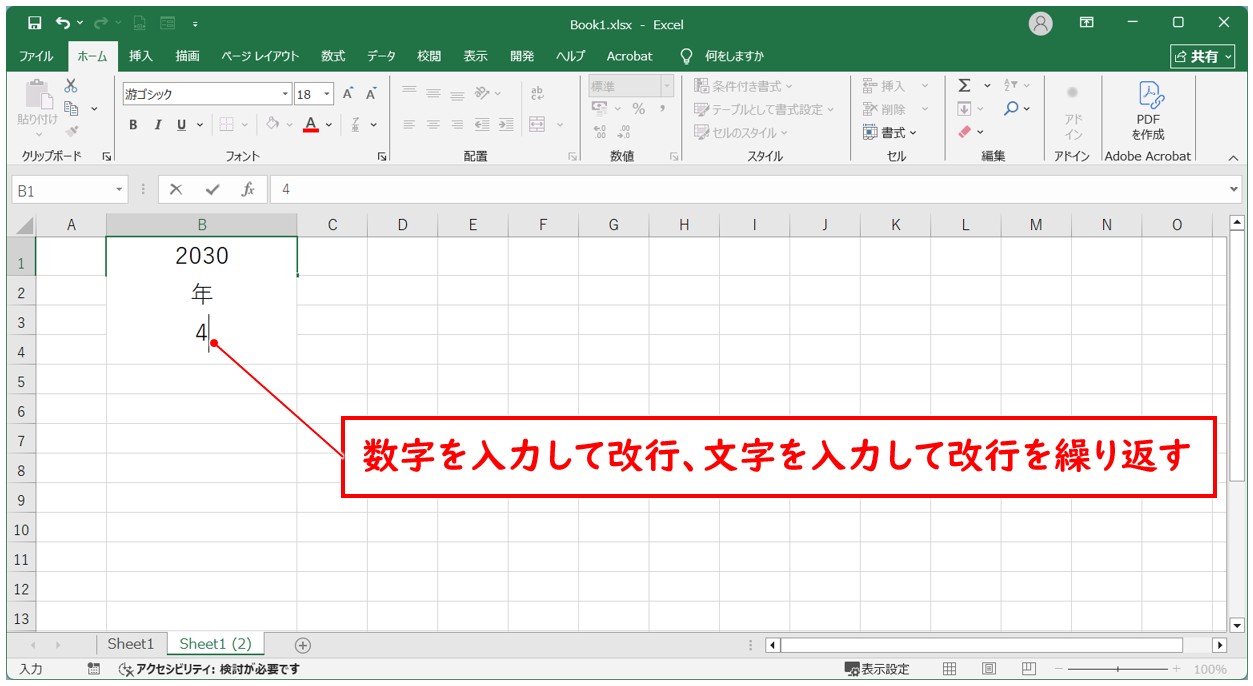Open the ファイル tab
Viewport: 1253px width, 686px height.
click(x=37, y=56)
